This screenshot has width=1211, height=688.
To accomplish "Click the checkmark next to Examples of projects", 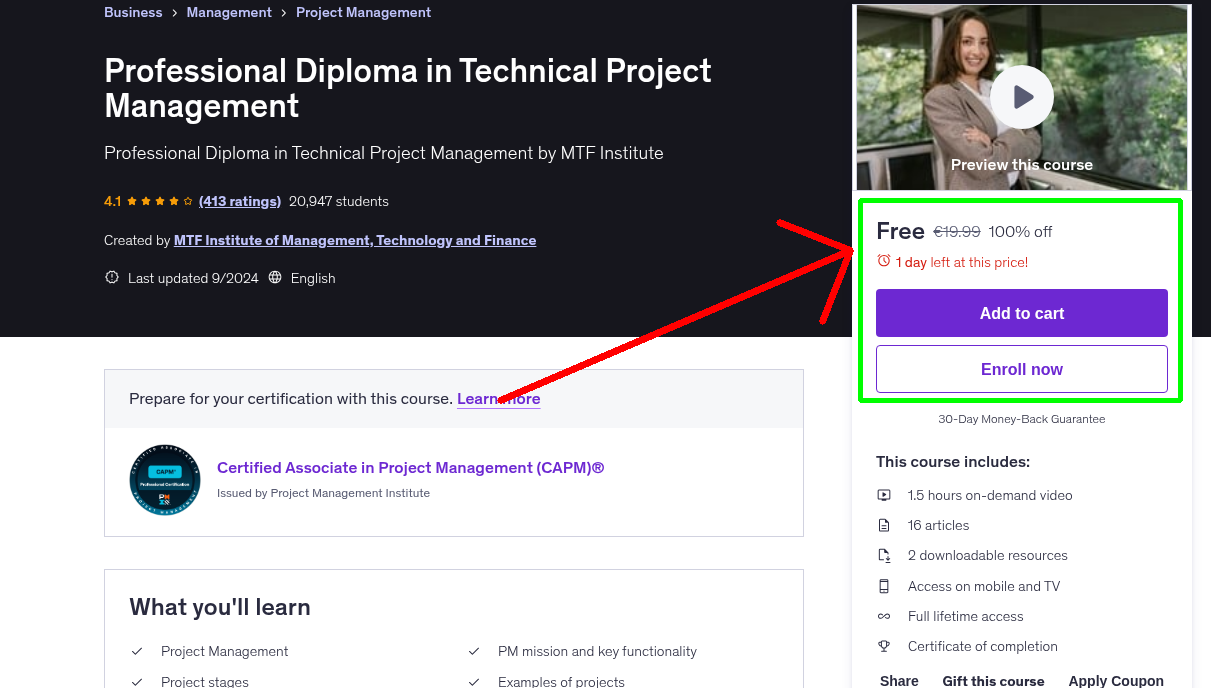I will click(474, 682).
